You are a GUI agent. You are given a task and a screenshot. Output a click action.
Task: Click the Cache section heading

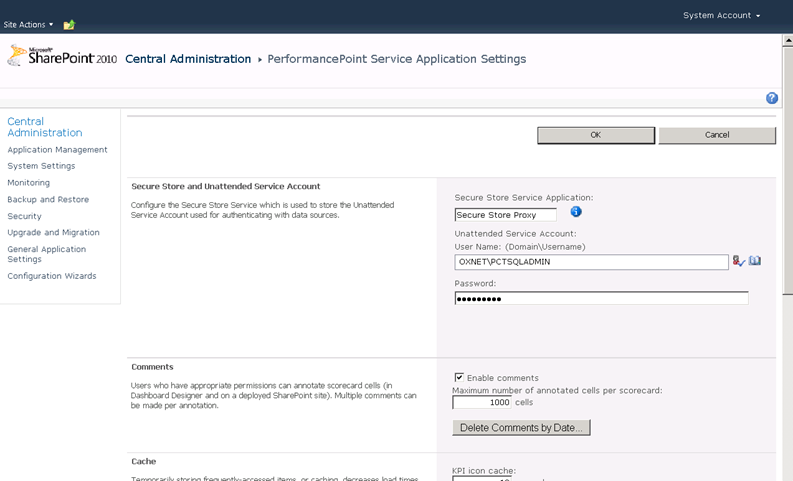[144, 461]
